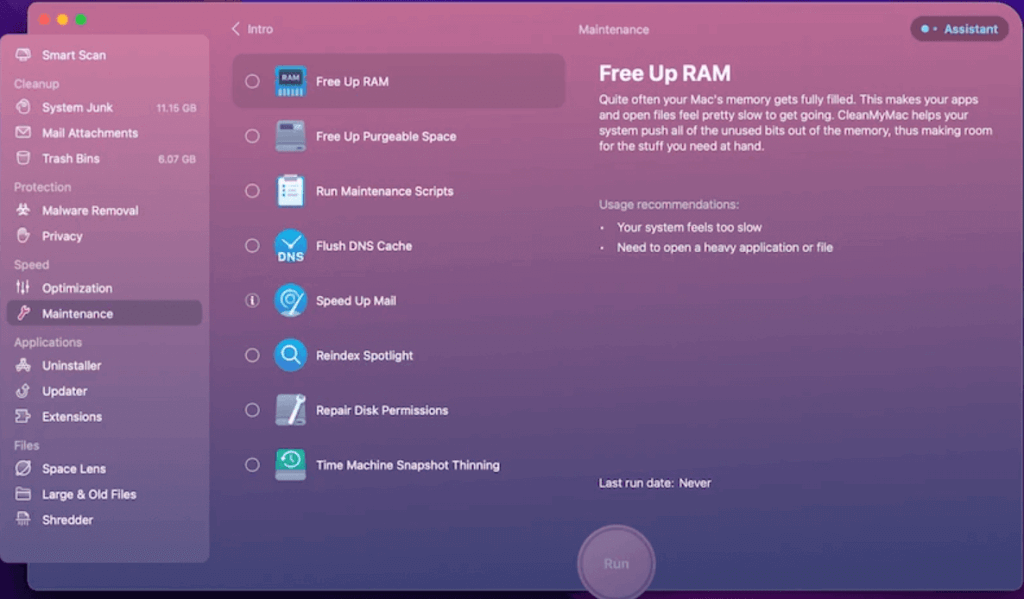The height and width of the screenshot is (599, 1024).
Task: Open the Assistant button
Action: point(959,29)
